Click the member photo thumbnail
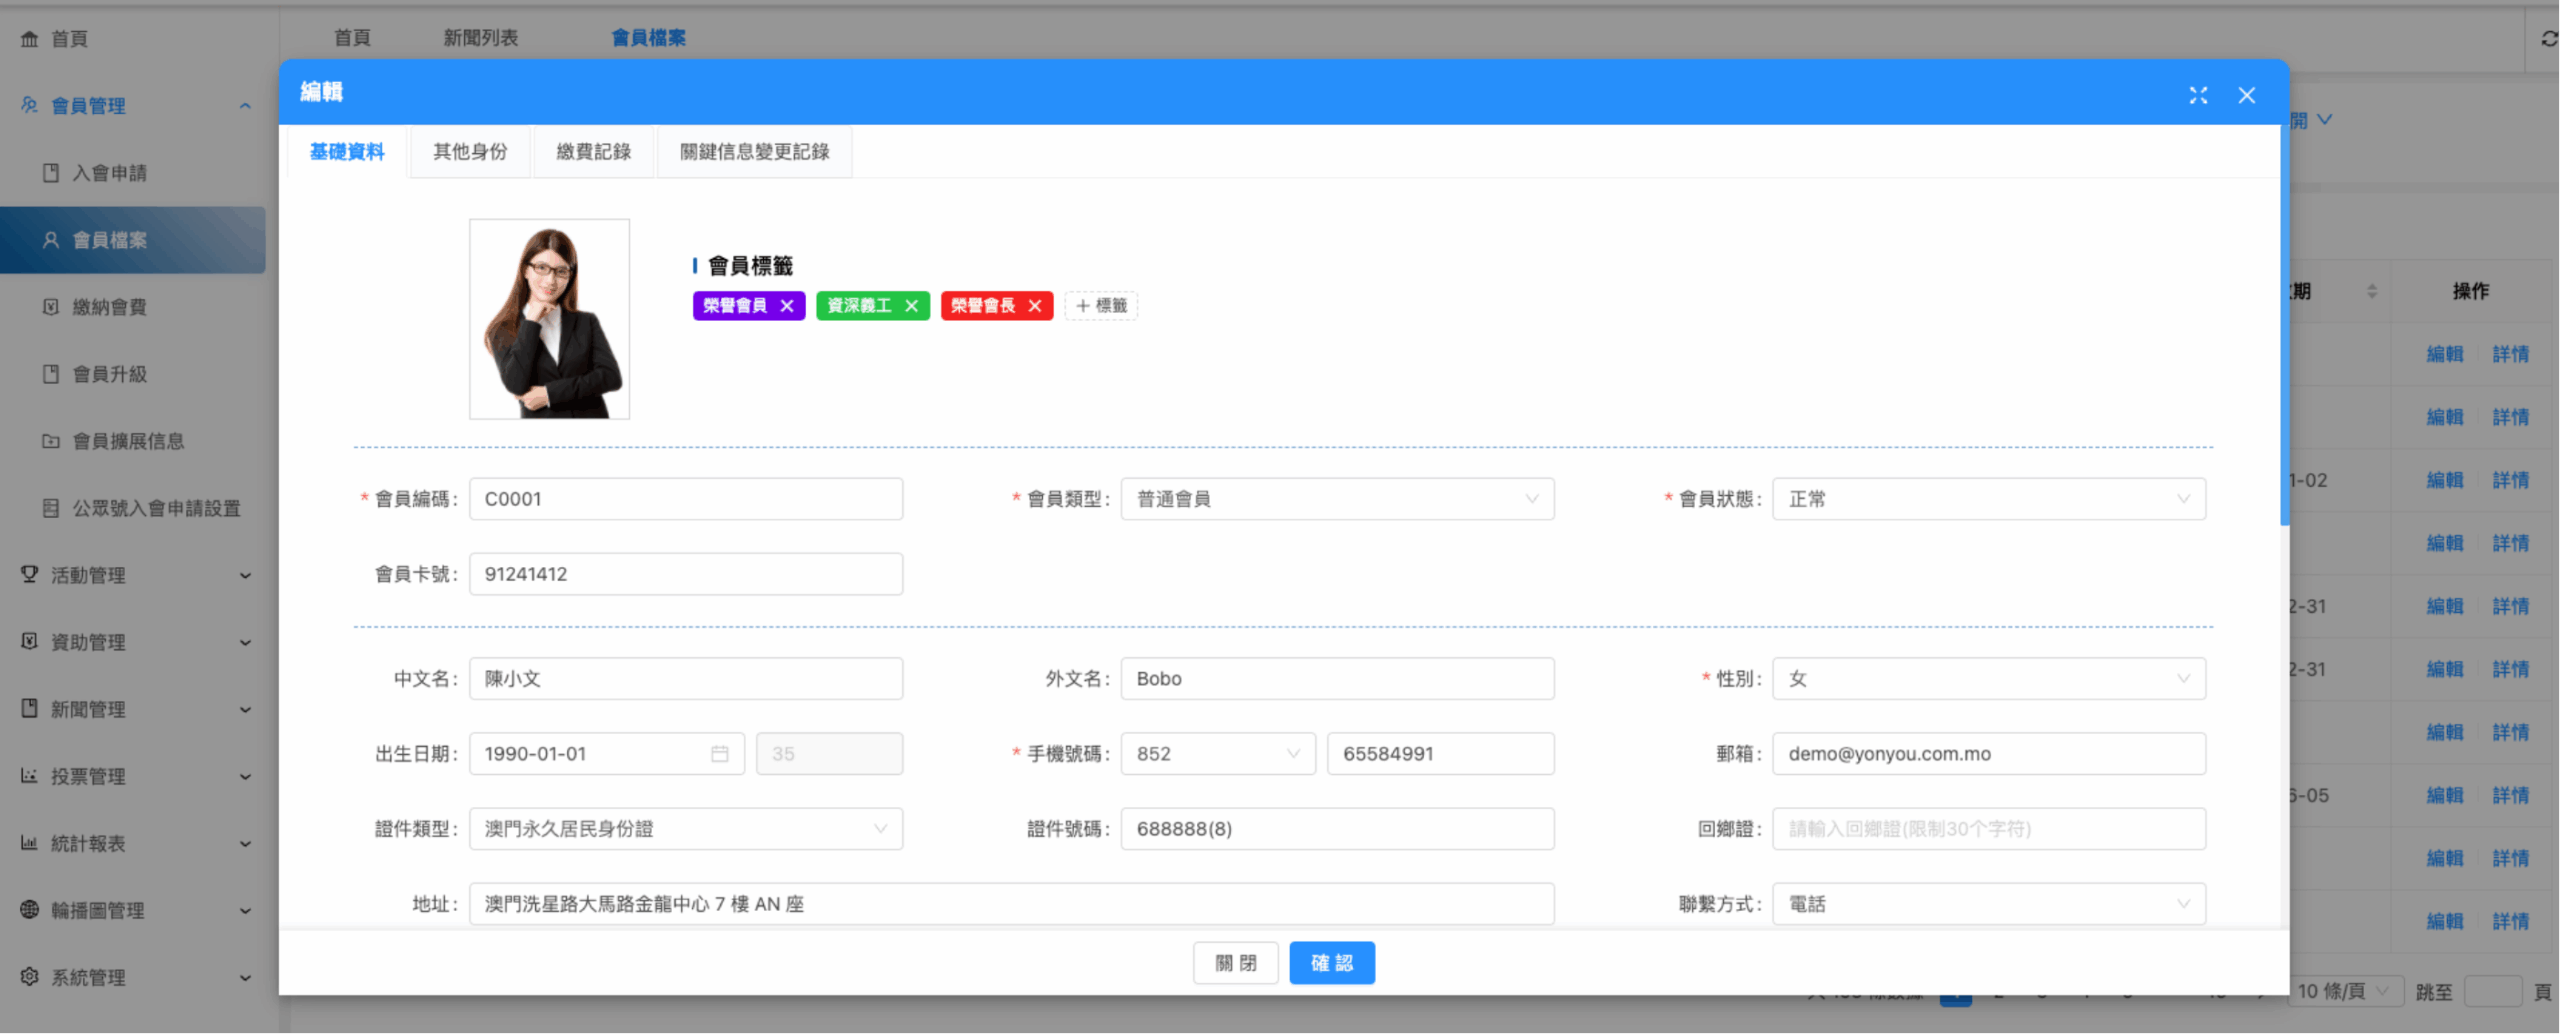 [549, 319]
